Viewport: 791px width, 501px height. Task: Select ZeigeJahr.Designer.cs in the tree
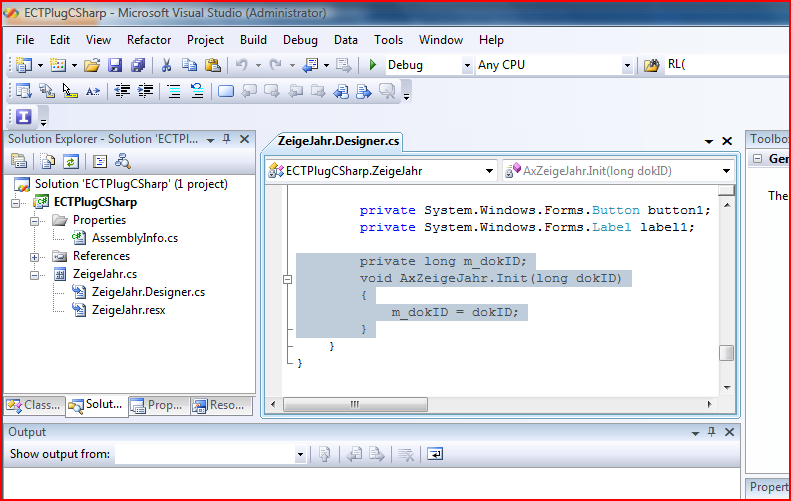click(x=148, y=292)
